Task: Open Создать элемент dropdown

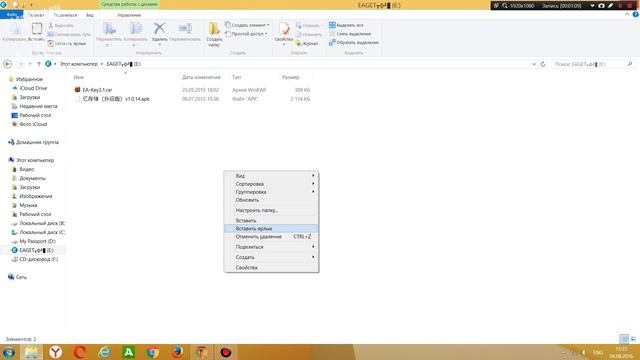Action: coord(247,25)
